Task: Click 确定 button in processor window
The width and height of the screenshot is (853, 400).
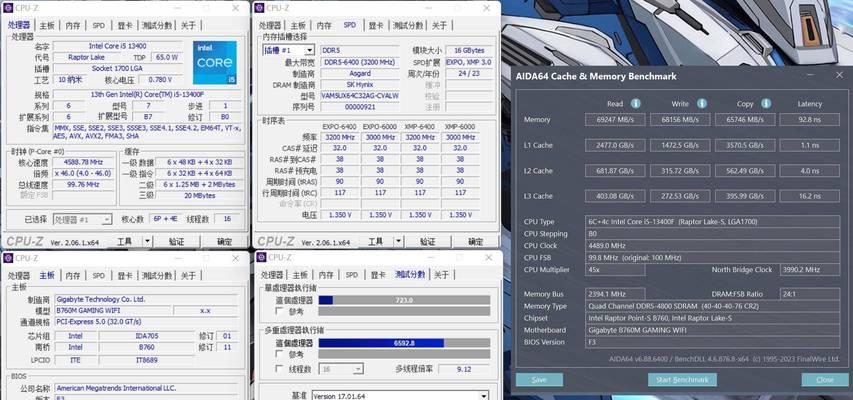Action: pyautogui.click(x=224, y=241)
